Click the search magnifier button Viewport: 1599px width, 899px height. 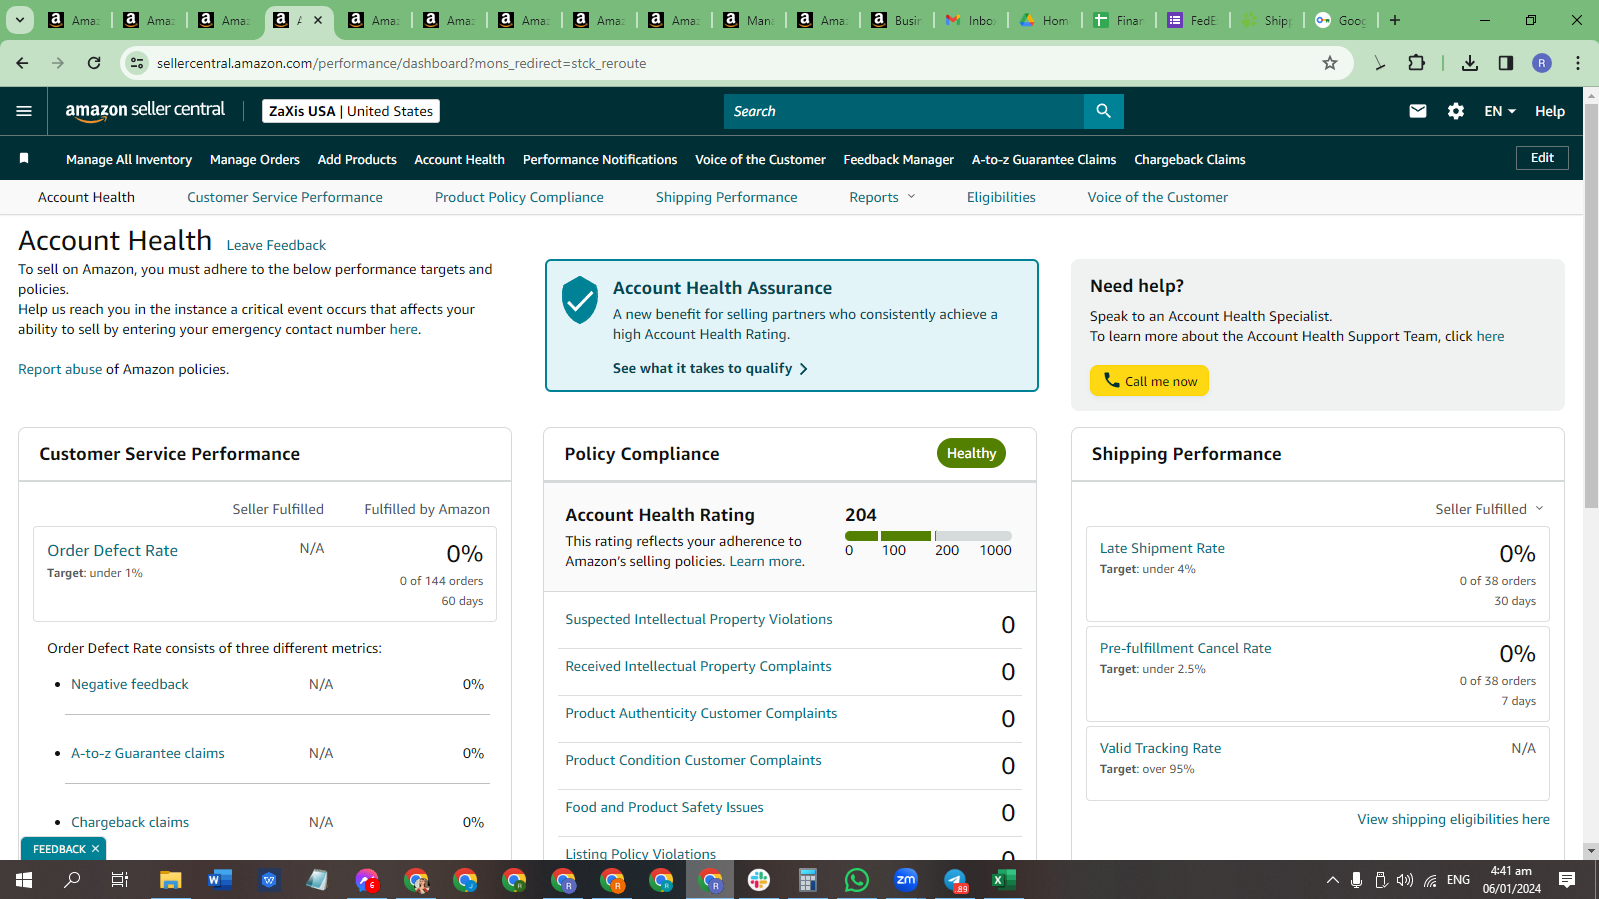point(1103,111)
